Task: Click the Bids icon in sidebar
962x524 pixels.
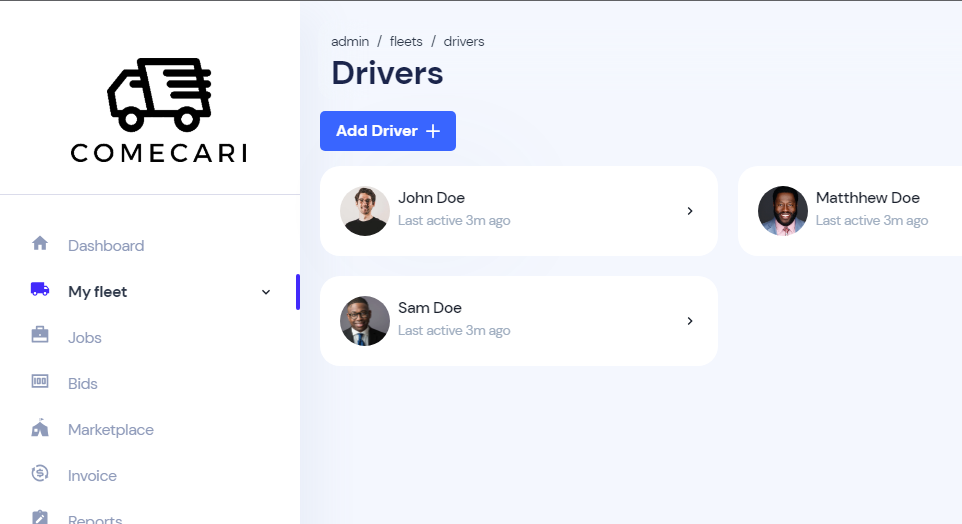Action: (x=40, y=381)
